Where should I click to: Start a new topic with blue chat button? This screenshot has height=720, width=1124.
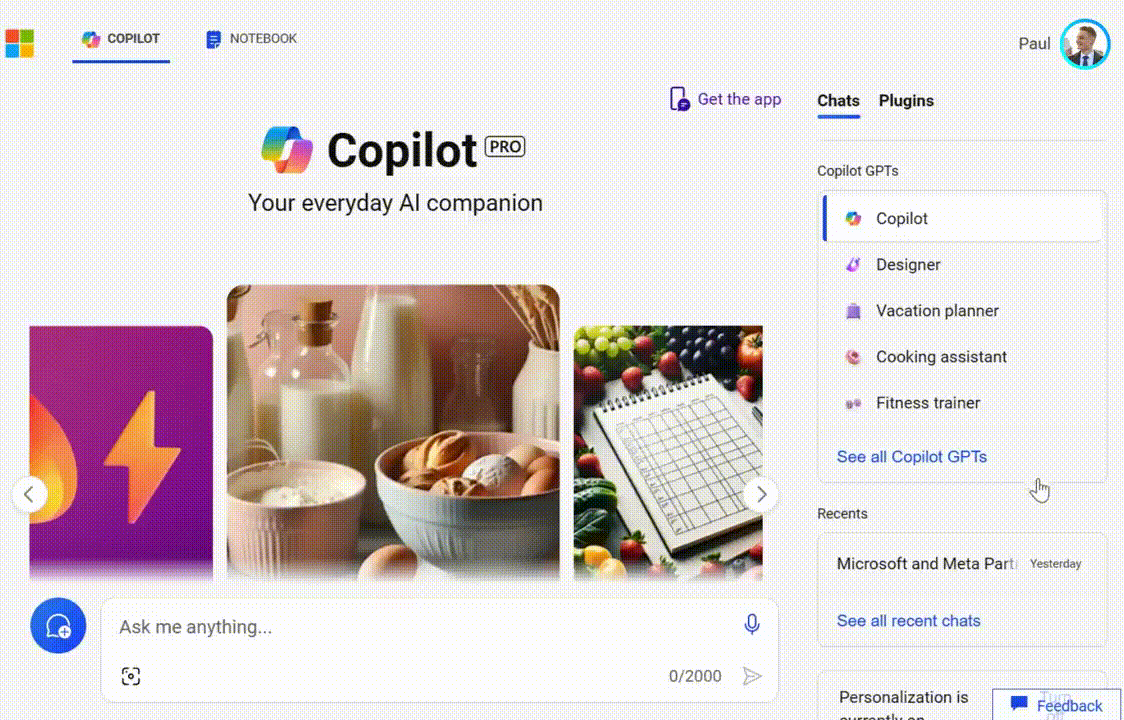tap(58, 625)
